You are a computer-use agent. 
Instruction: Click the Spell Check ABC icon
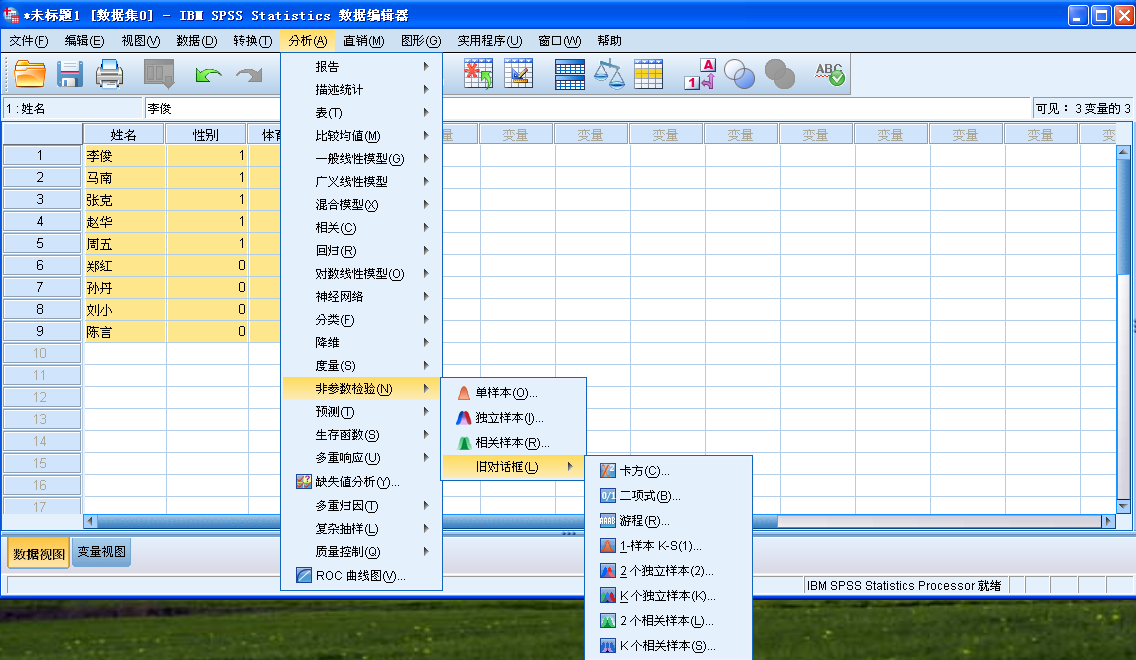click(830, 74)
